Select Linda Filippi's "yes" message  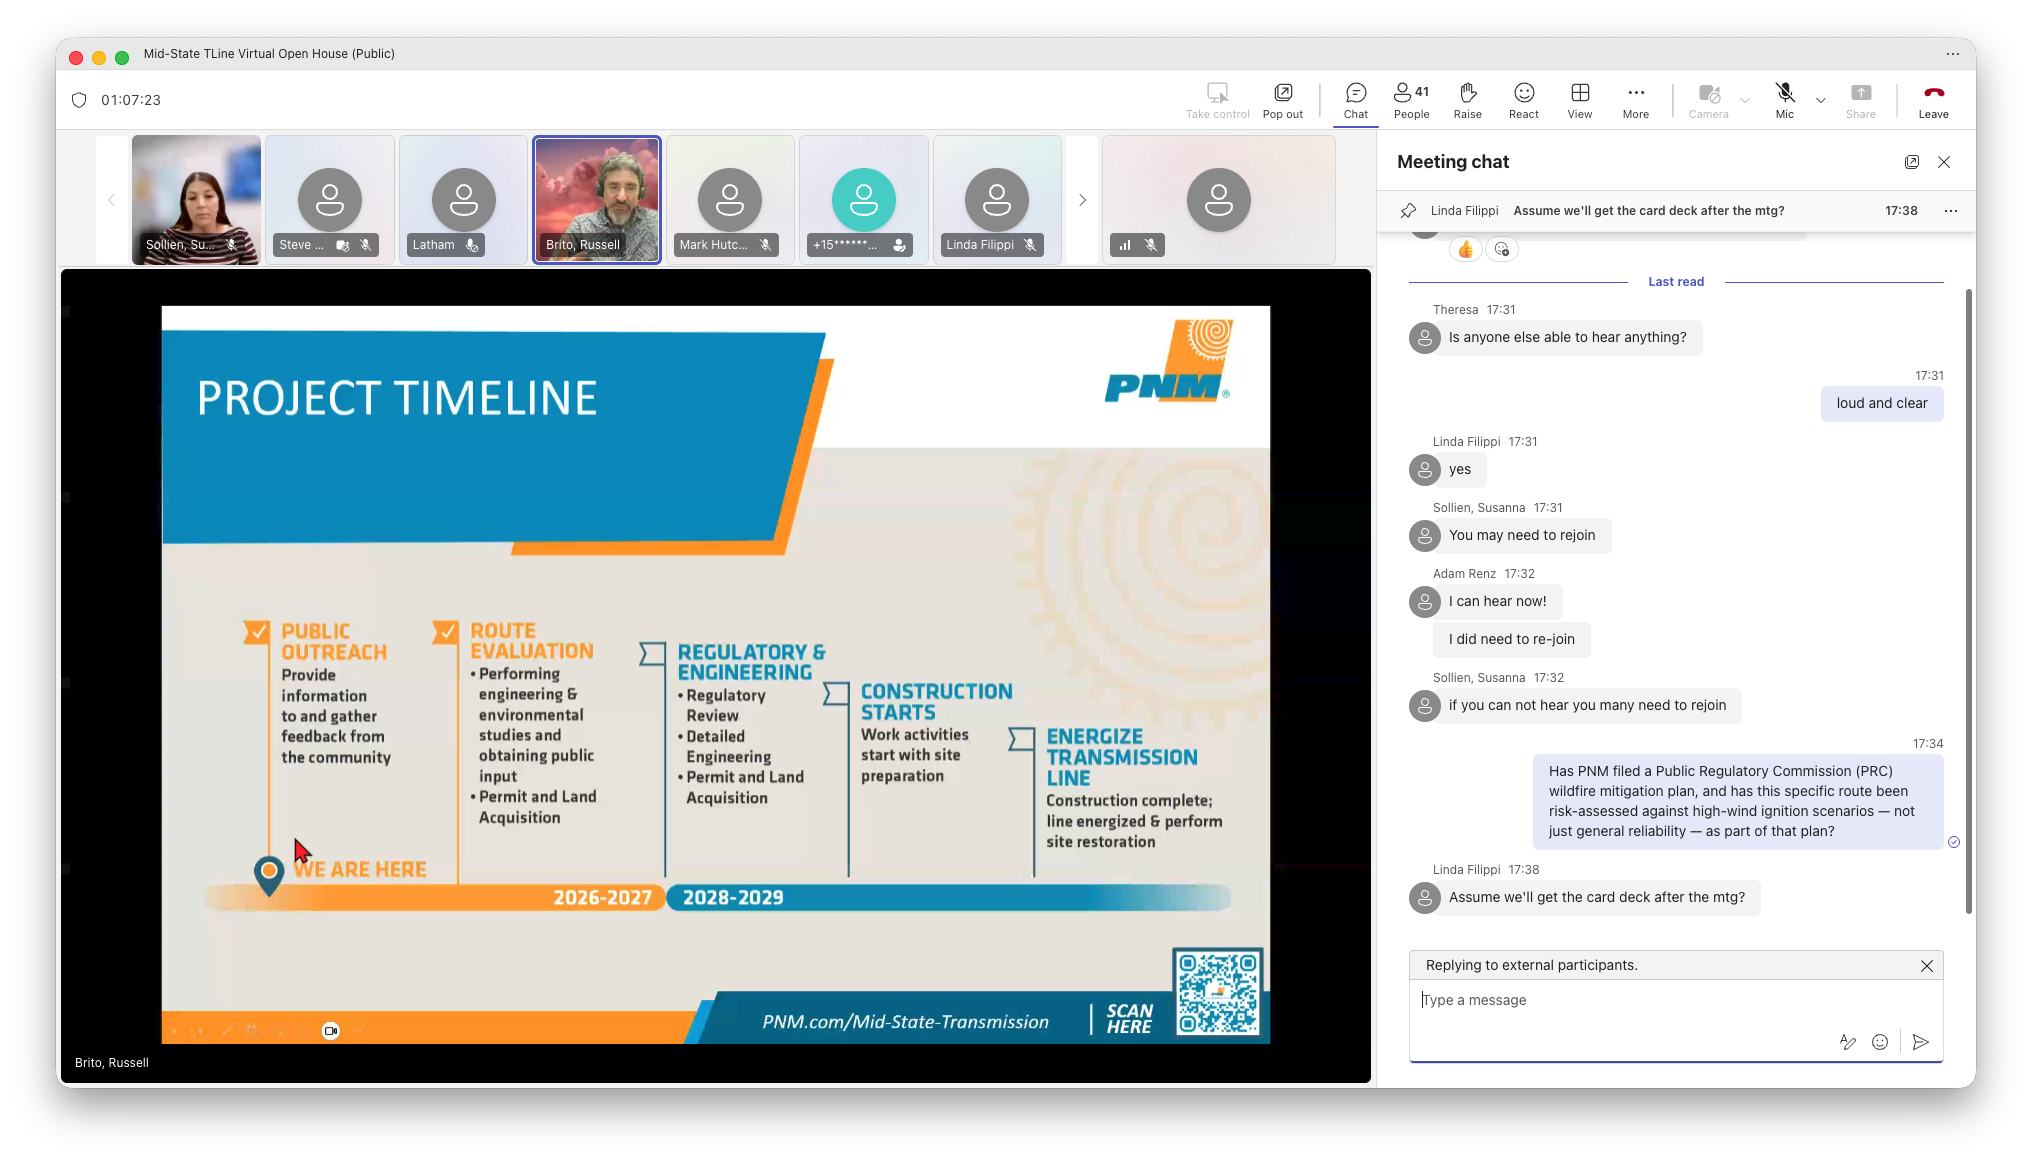tap(1459, 470)
